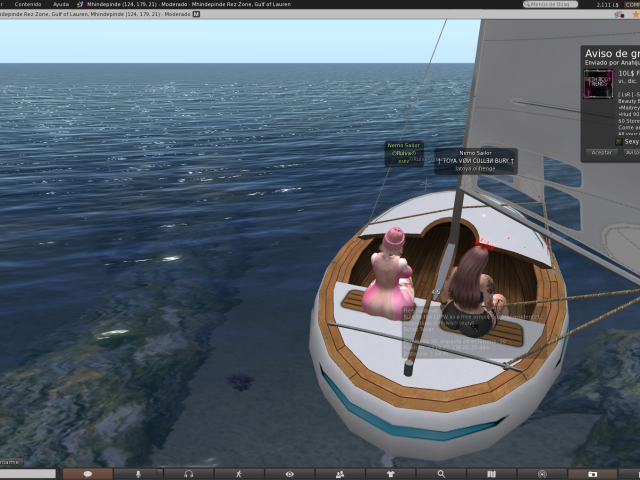This screenshot has width=640, height=480.
Task: Click the microphone voice button
Action: tap(138, 473)
